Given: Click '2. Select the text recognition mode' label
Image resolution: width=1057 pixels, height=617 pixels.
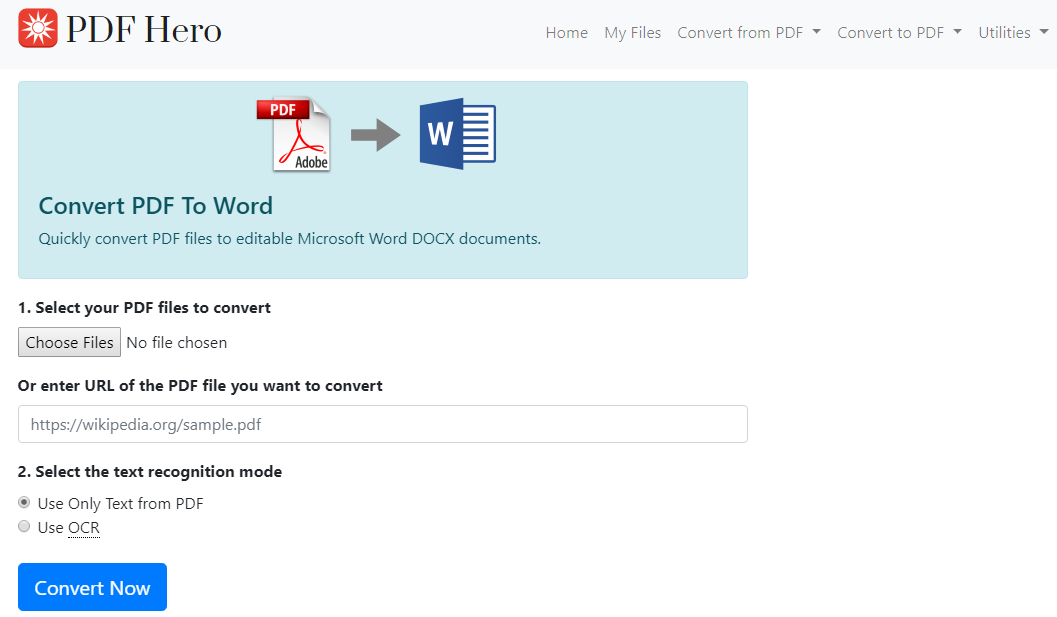Looking at the screenshot, I should point(150,471).
